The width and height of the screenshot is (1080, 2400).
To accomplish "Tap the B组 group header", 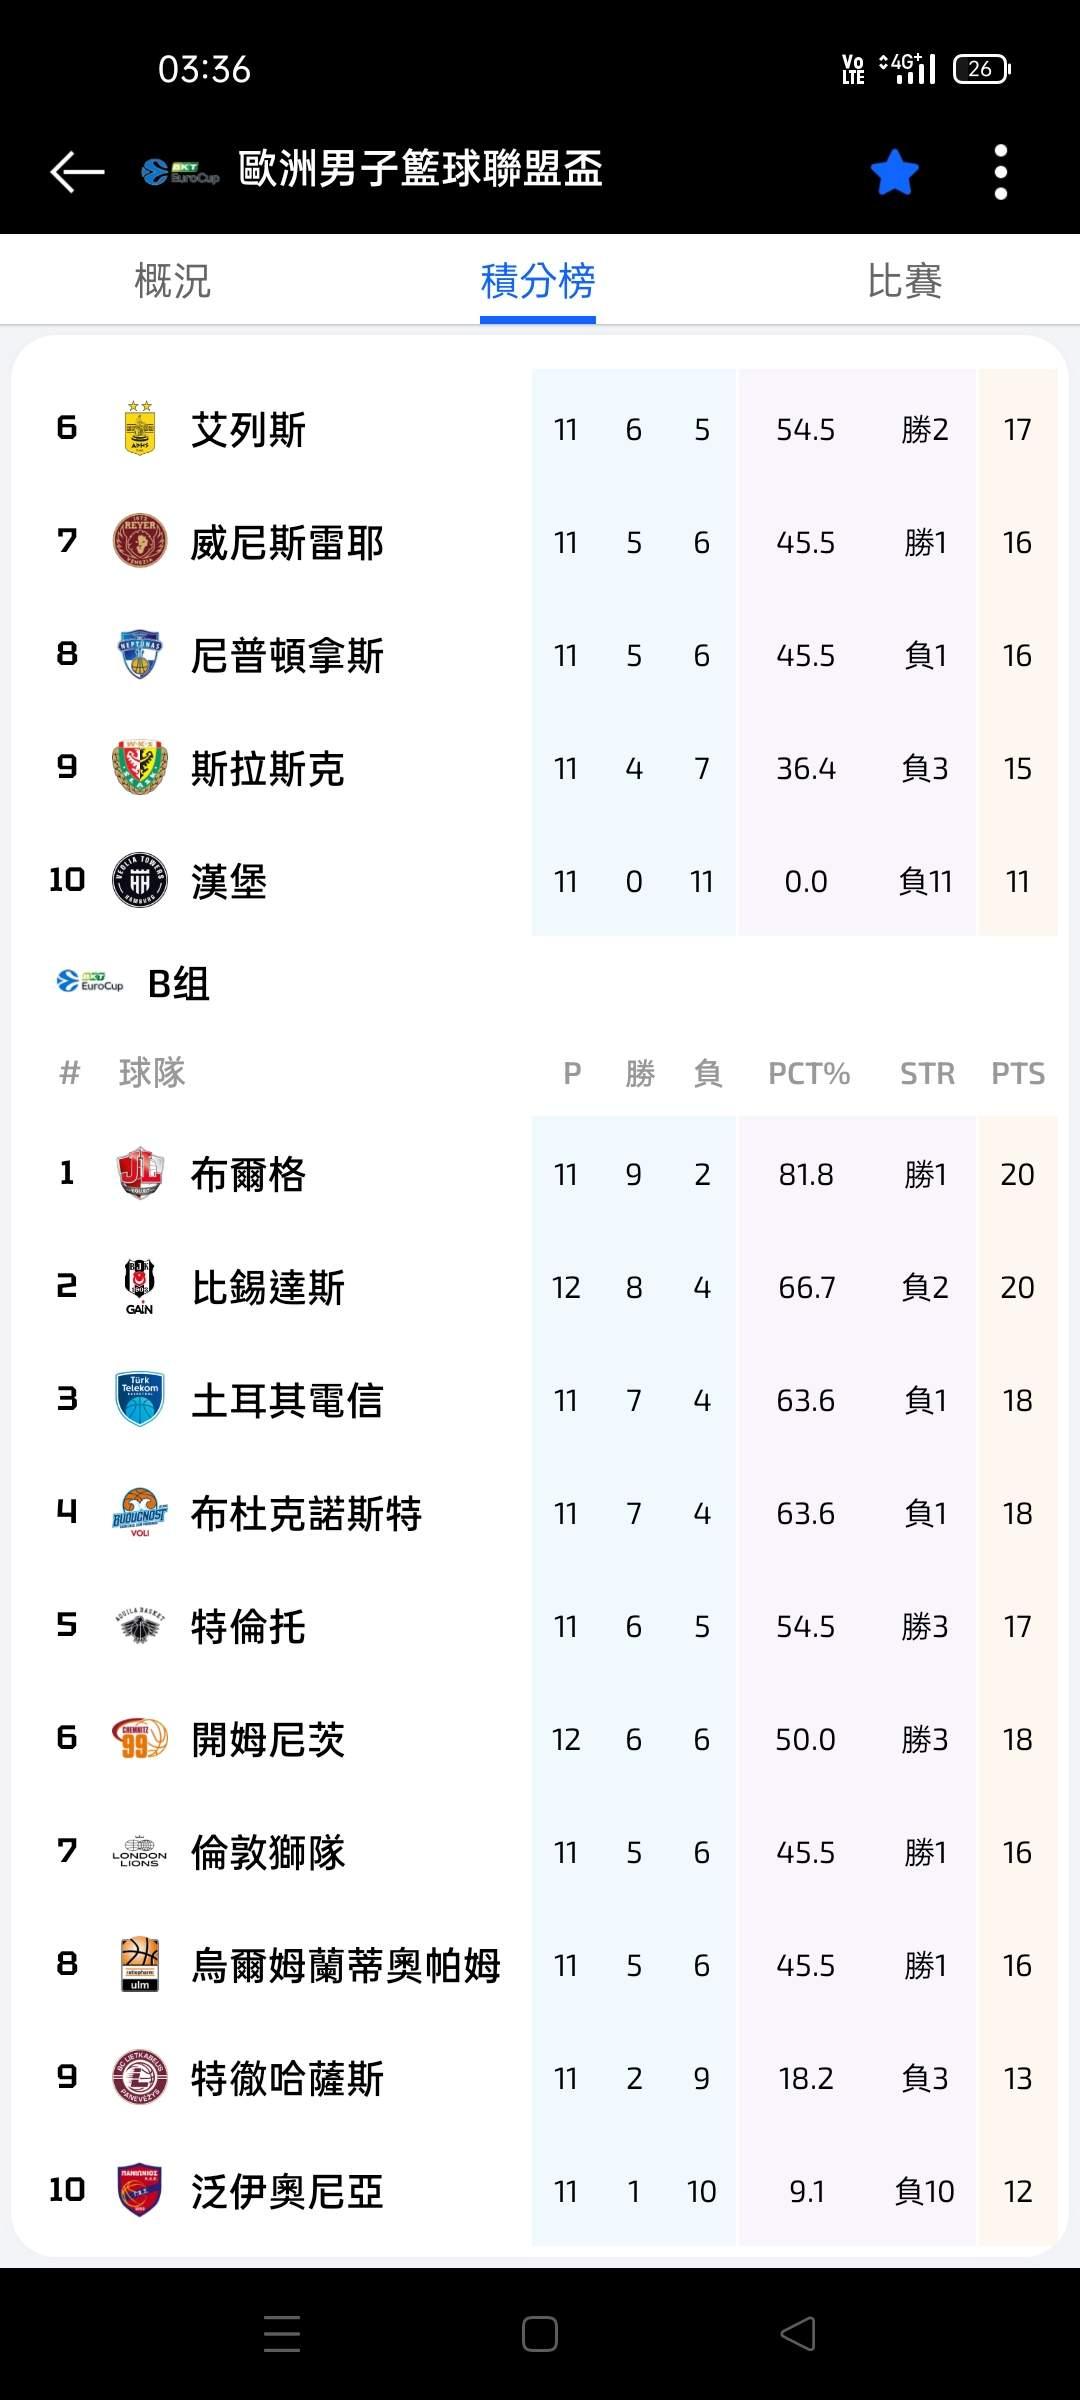I will [178, 984].
